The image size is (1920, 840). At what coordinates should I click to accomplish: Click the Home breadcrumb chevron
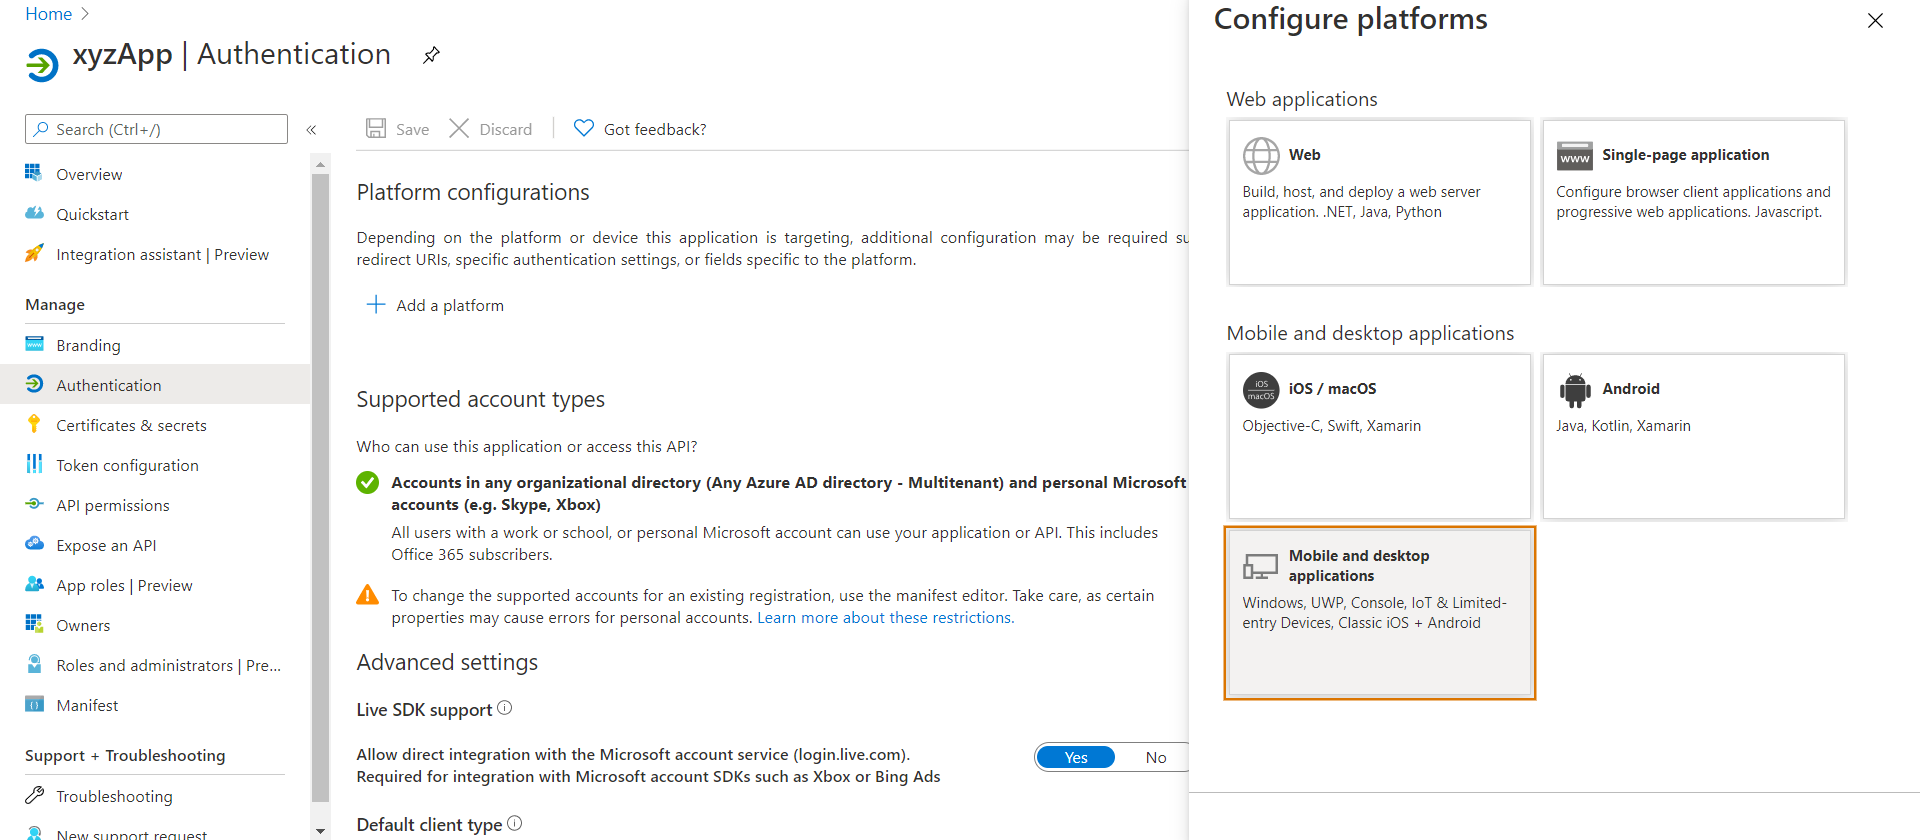(84, 14)
